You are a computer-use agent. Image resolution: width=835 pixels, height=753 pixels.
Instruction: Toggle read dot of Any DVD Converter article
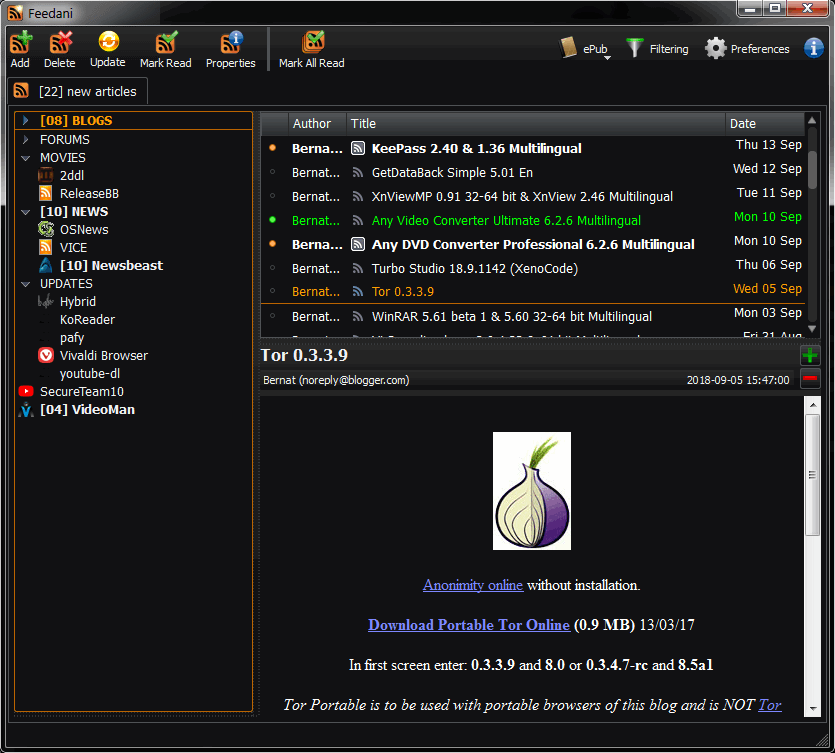coord(273,244)
